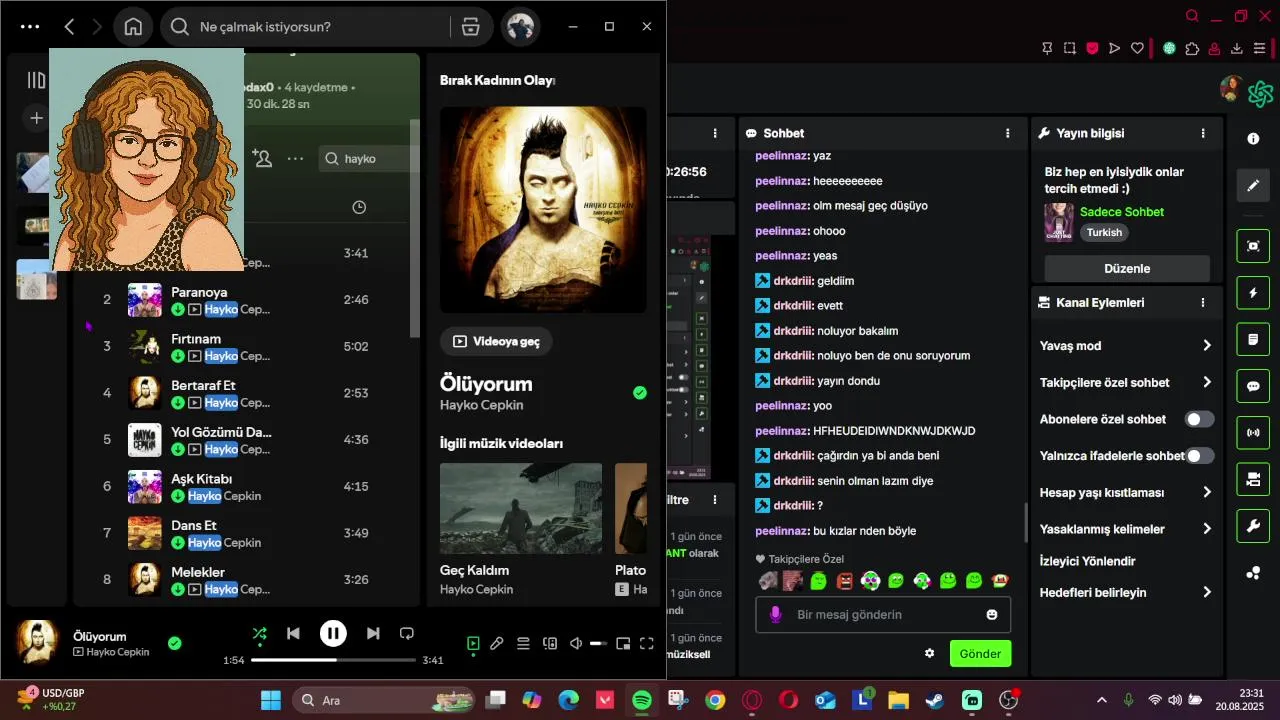
Task: Open Spotify profile avatar menu
Action: (x=520, y=27)
